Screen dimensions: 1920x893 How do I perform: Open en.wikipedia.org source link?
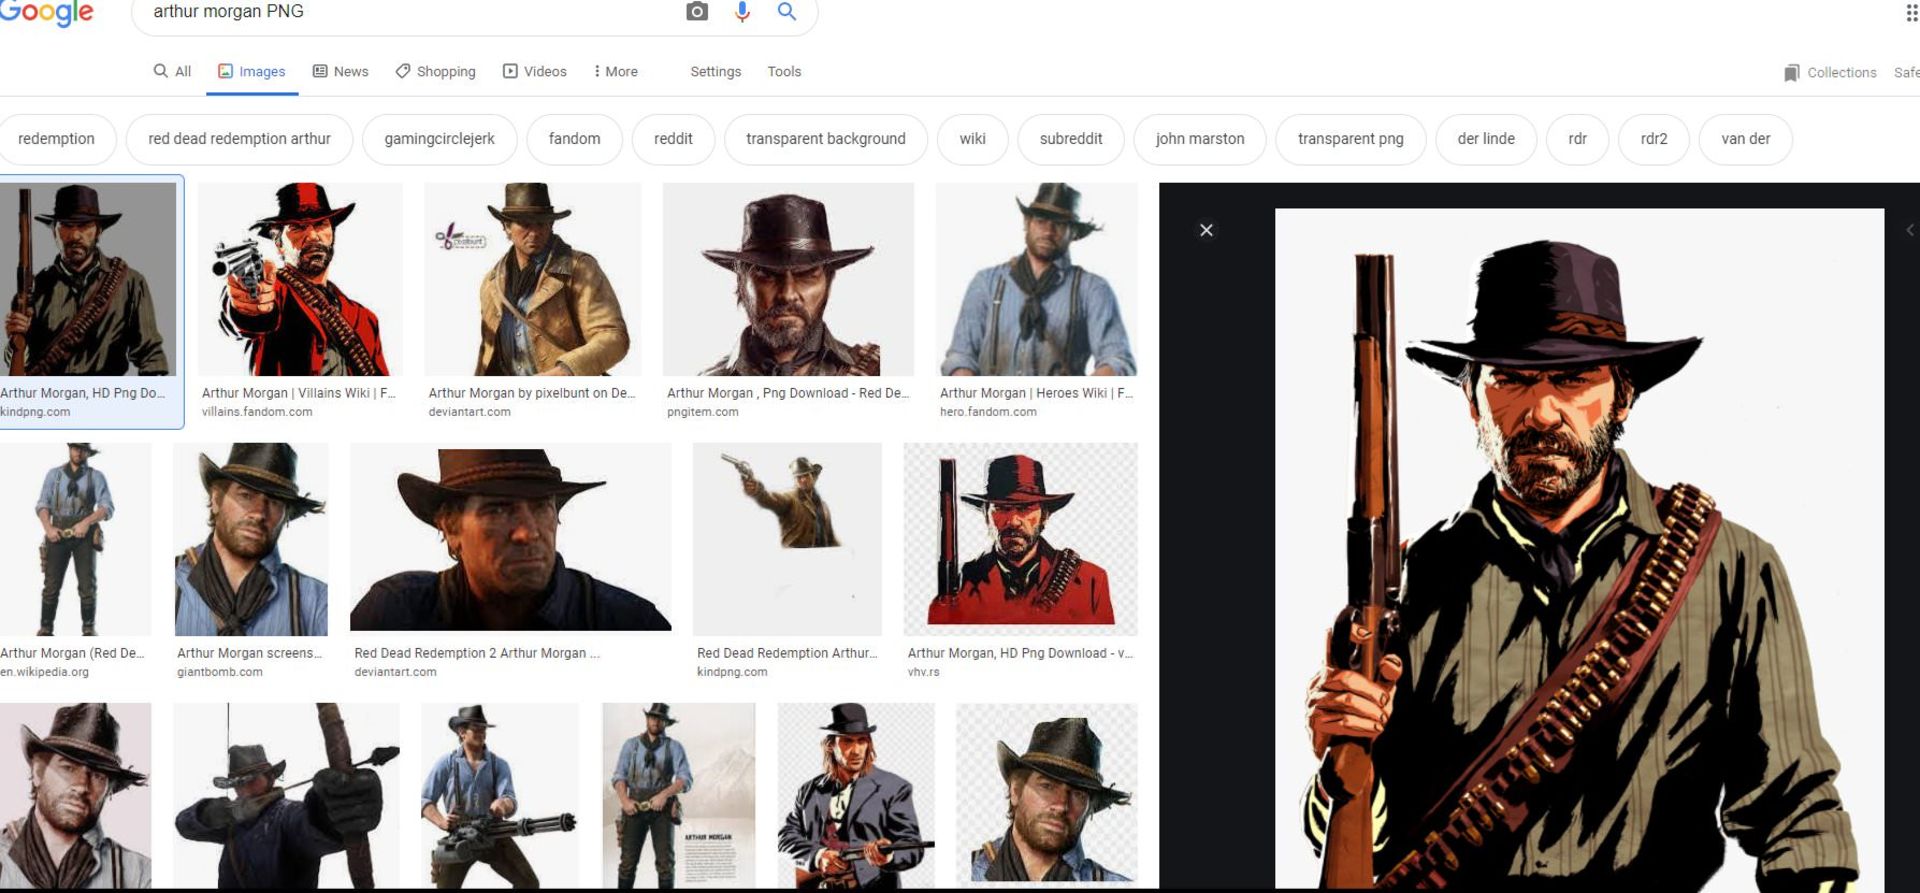(x=44, y=672)
